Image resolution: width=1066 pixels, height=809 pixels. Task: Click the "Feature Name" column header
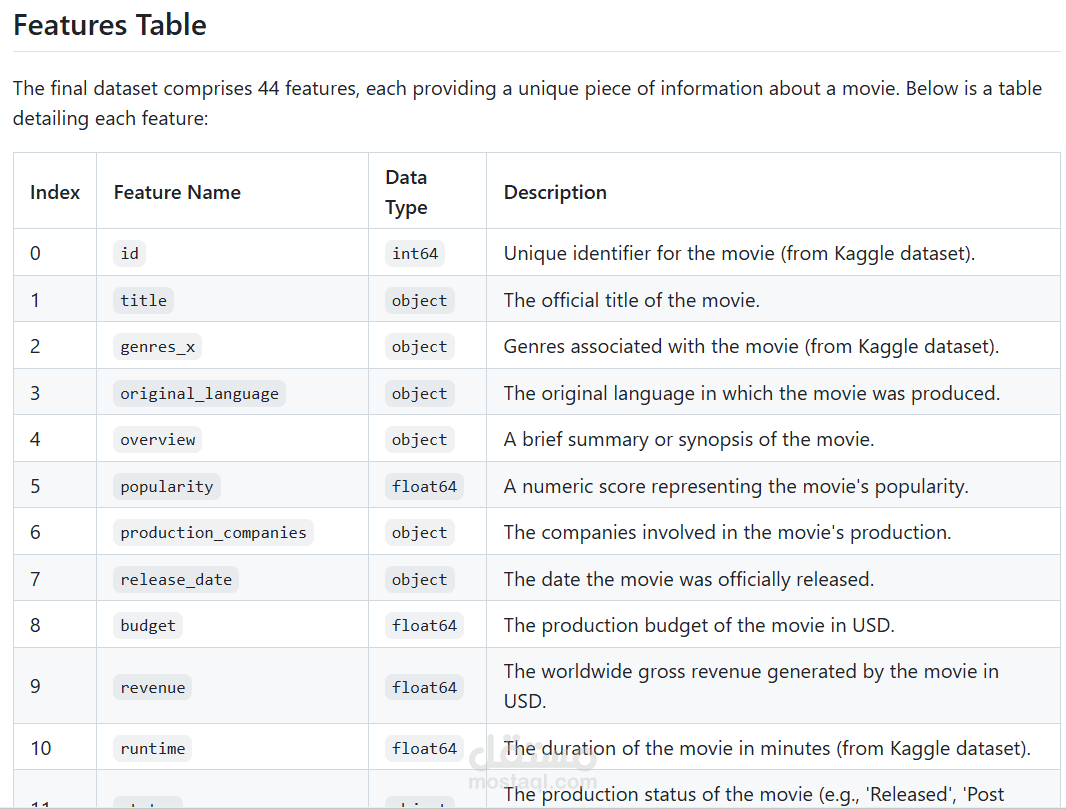pos(177,192)
